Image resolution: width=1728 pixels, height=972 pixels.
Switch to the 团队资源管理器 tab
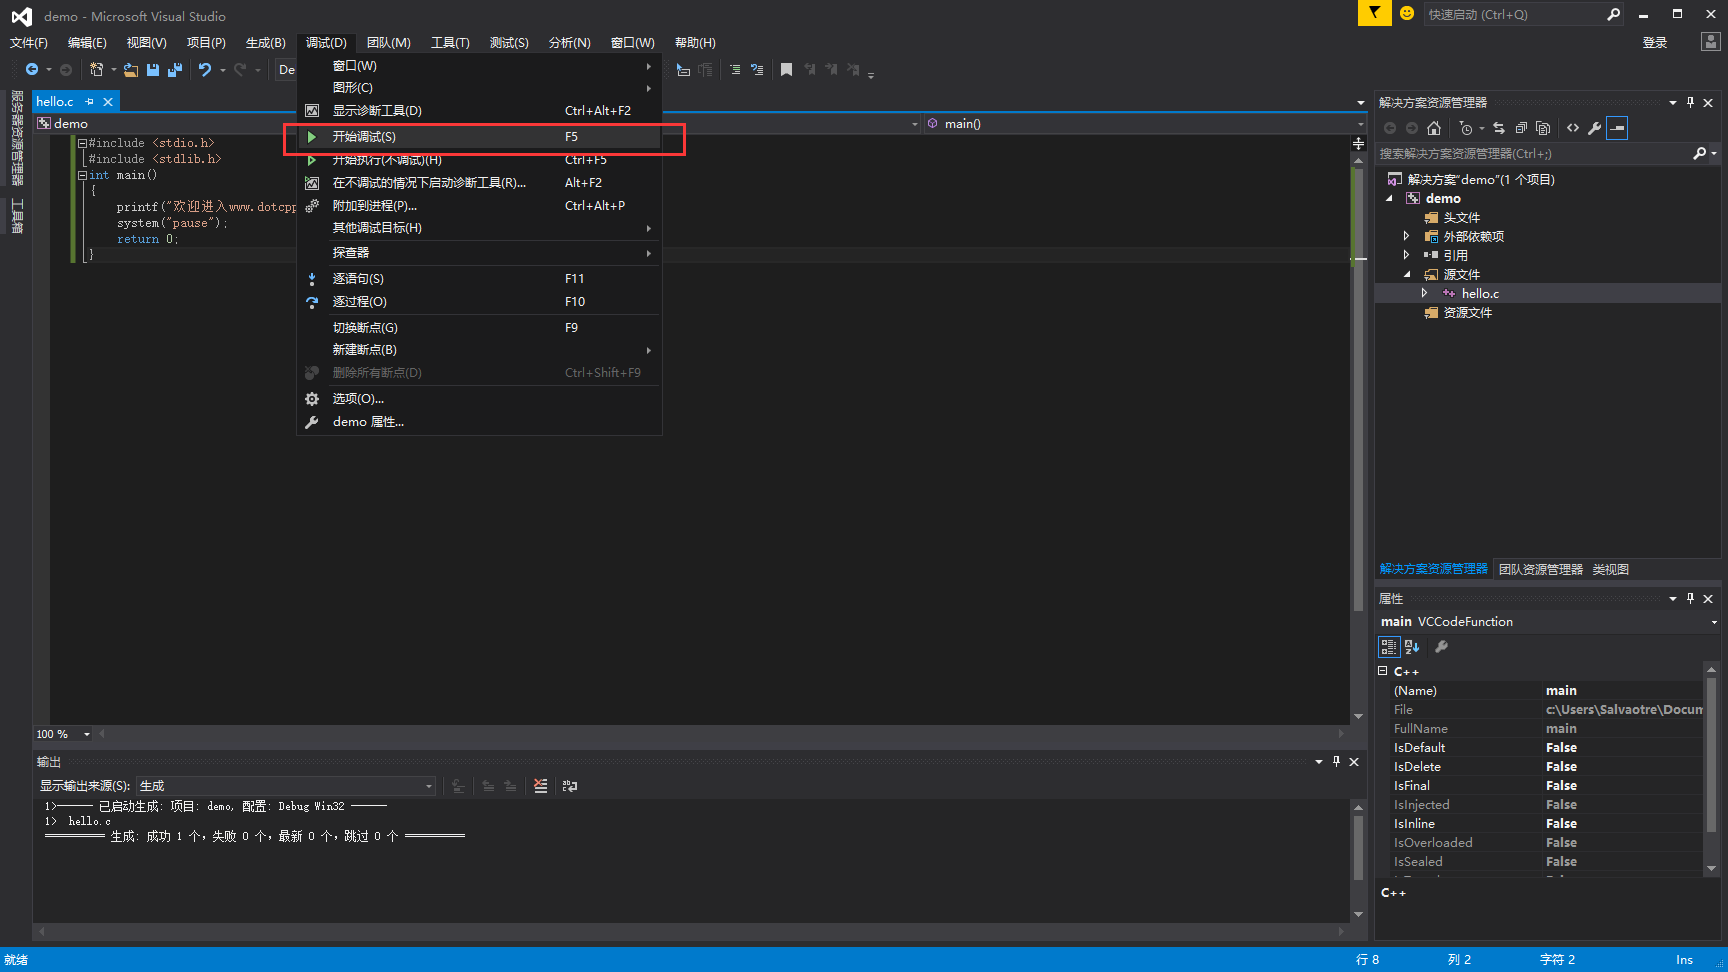[x=1541, y=568]
